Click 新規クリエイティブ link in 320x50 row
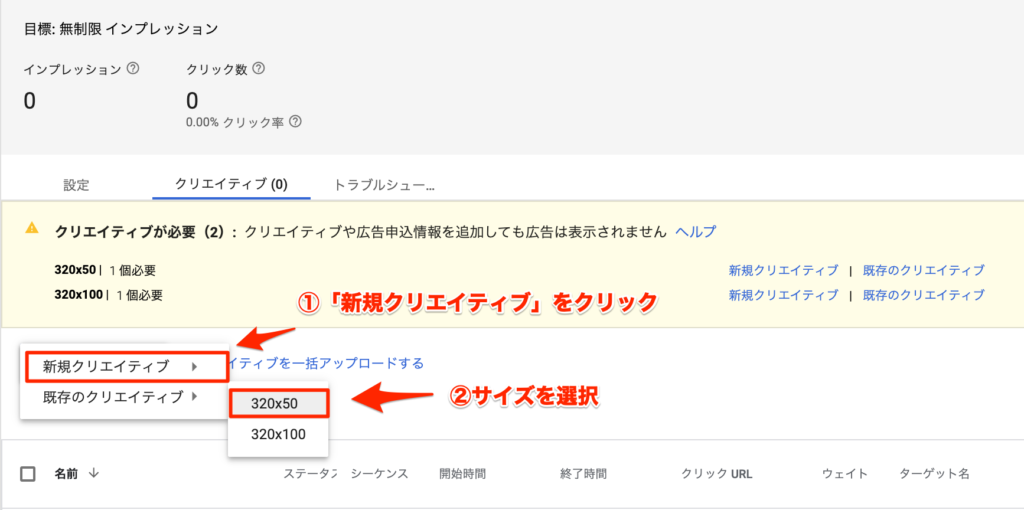This screenshot has width=1024, height=510. (783, 270)
